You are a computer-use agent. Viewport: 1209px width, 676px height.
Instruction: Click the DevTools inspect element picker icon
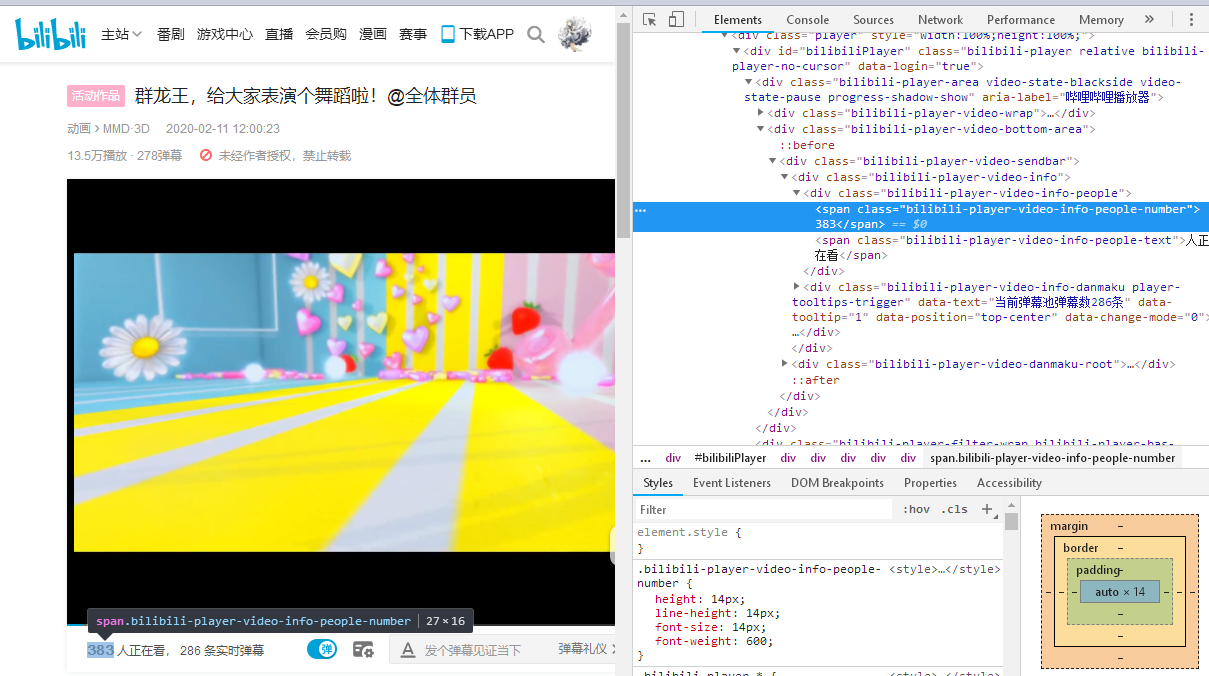[x=650, y=19]
